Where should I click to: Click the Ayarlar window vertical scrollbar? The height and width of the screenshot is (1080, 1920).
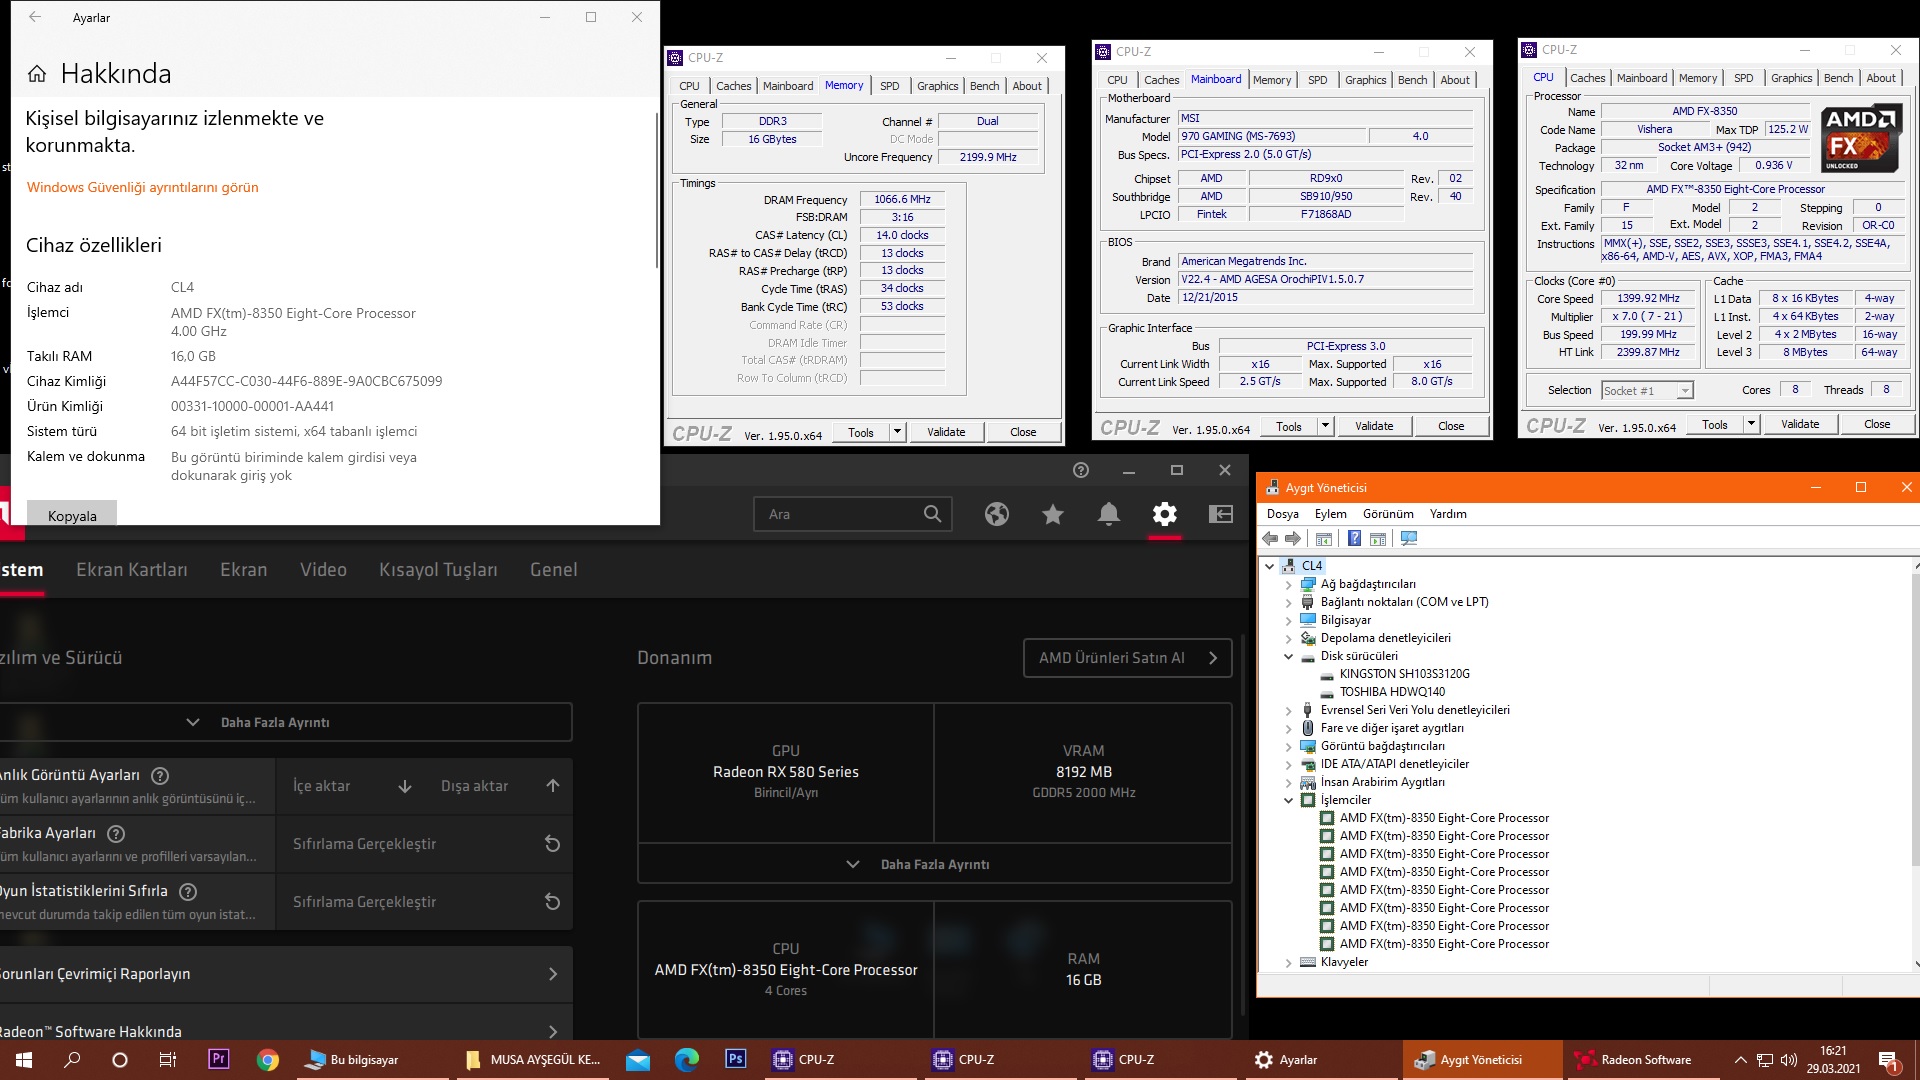pos(657,190)
